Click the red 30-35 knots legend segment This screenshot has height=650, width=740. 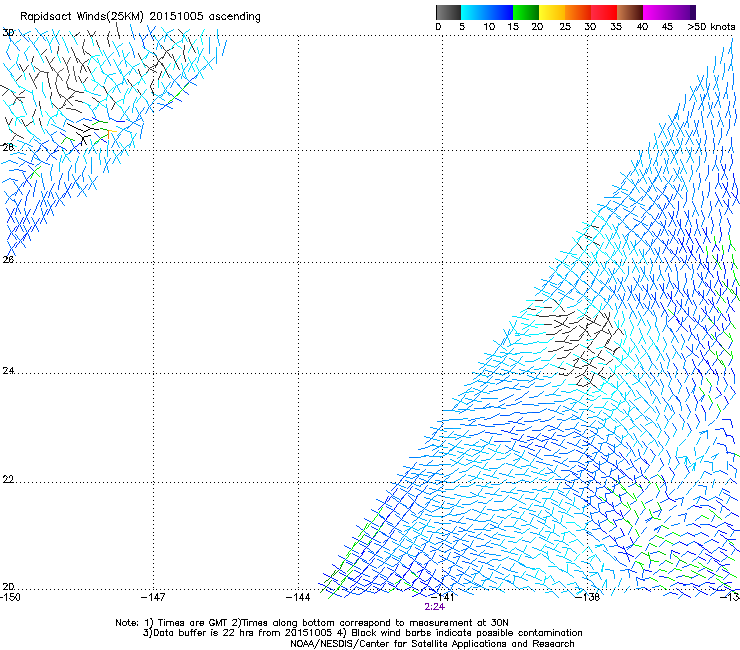604,12
